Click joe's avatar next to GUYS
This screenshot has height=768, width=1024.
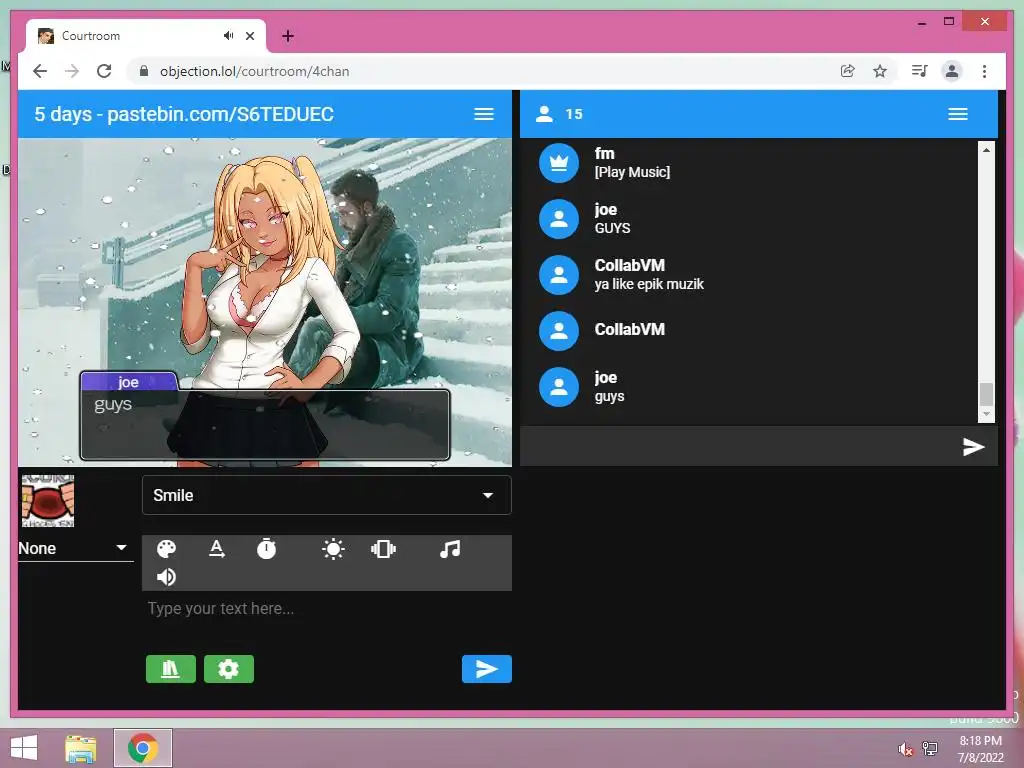pyautogui.click(x=559, y=219)
